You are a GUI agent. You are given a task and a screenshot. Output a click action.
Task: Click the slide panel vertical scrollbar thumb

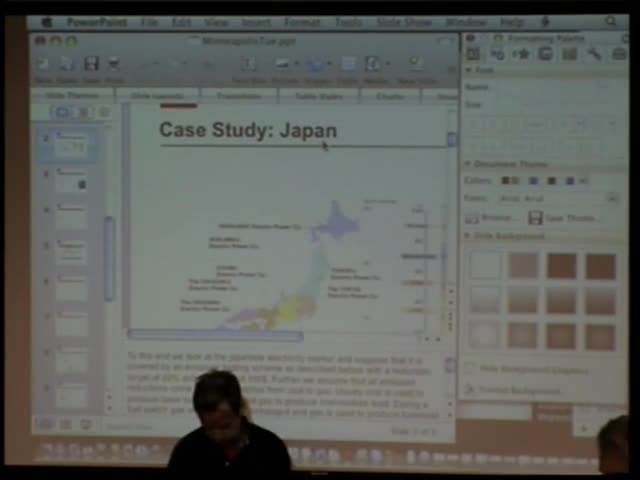tap(109, 259)
